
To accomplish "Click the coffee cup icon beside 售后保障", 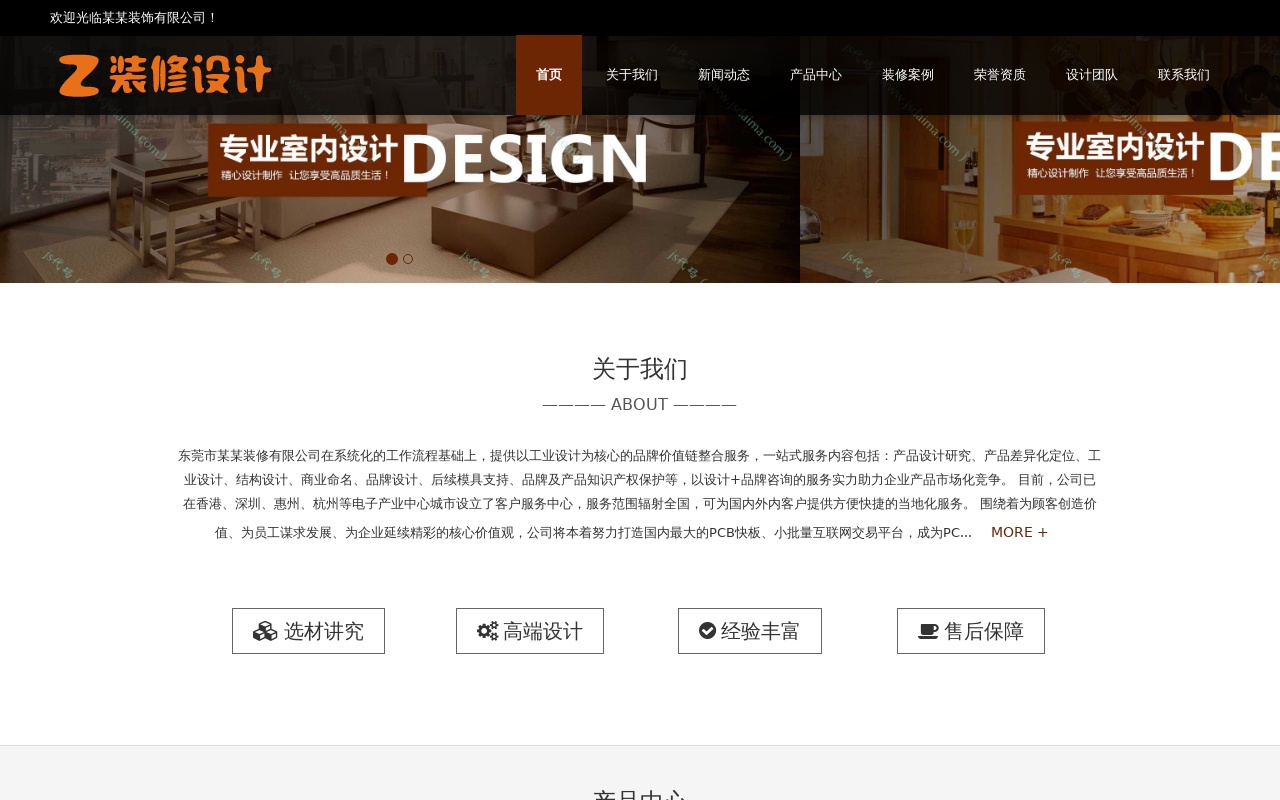I will (928, 631).
